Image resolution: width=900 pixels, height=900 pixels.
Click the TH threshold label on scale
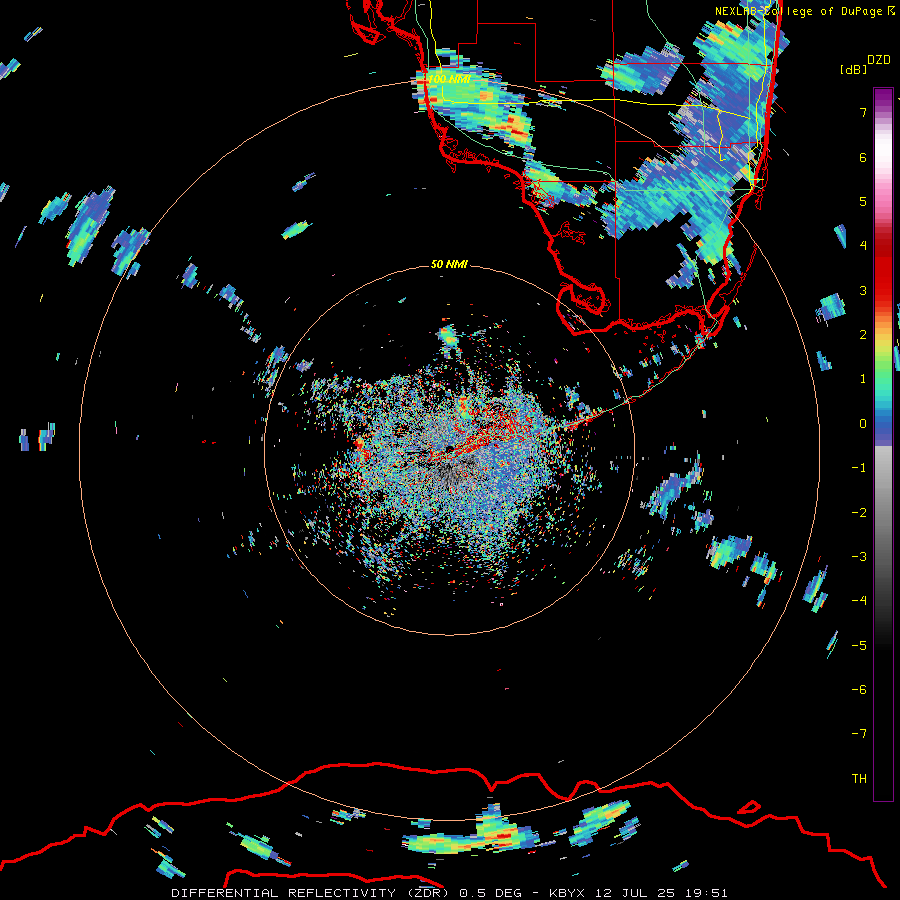point(859,778)
